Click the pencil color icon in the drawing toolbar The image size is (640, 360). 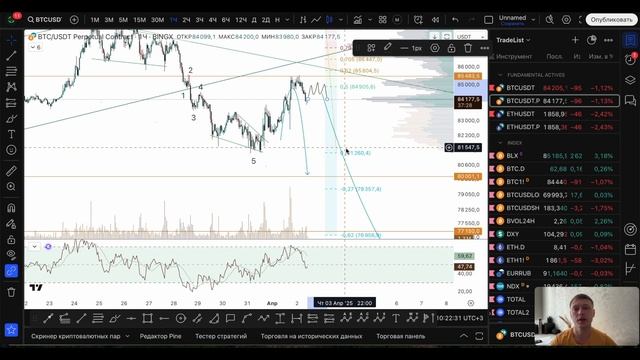pos(387,48)
